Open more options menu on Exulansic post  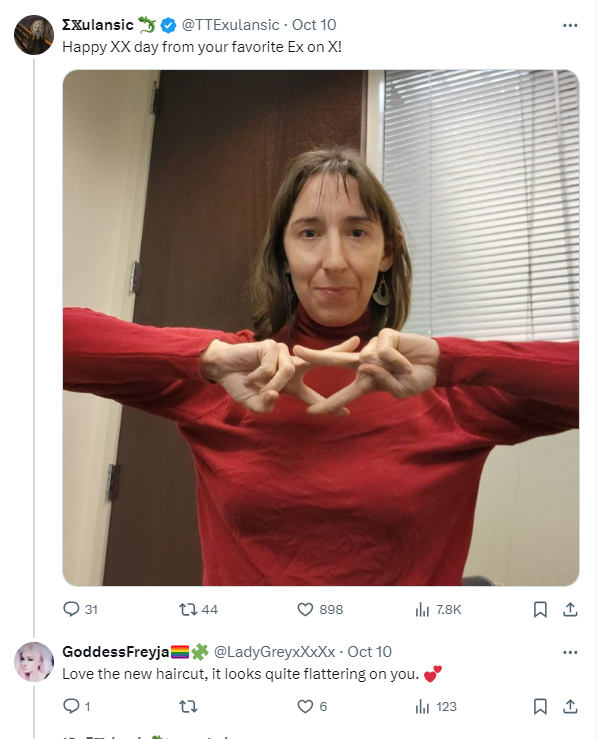[x=570, y=25]
